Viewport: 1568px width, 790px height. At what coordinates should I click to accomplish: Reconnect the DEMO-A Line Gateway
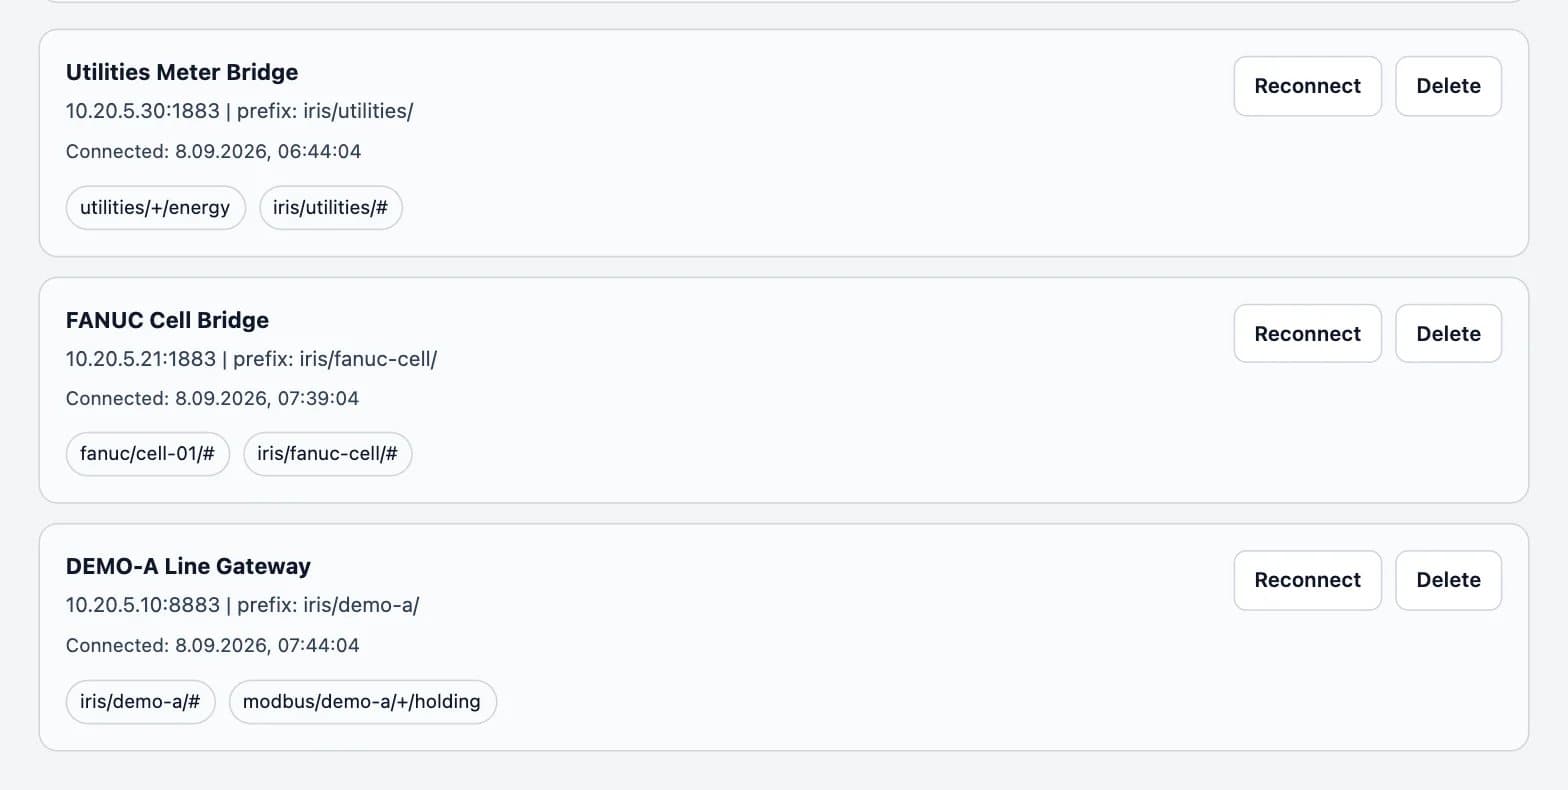point(1307,580)
